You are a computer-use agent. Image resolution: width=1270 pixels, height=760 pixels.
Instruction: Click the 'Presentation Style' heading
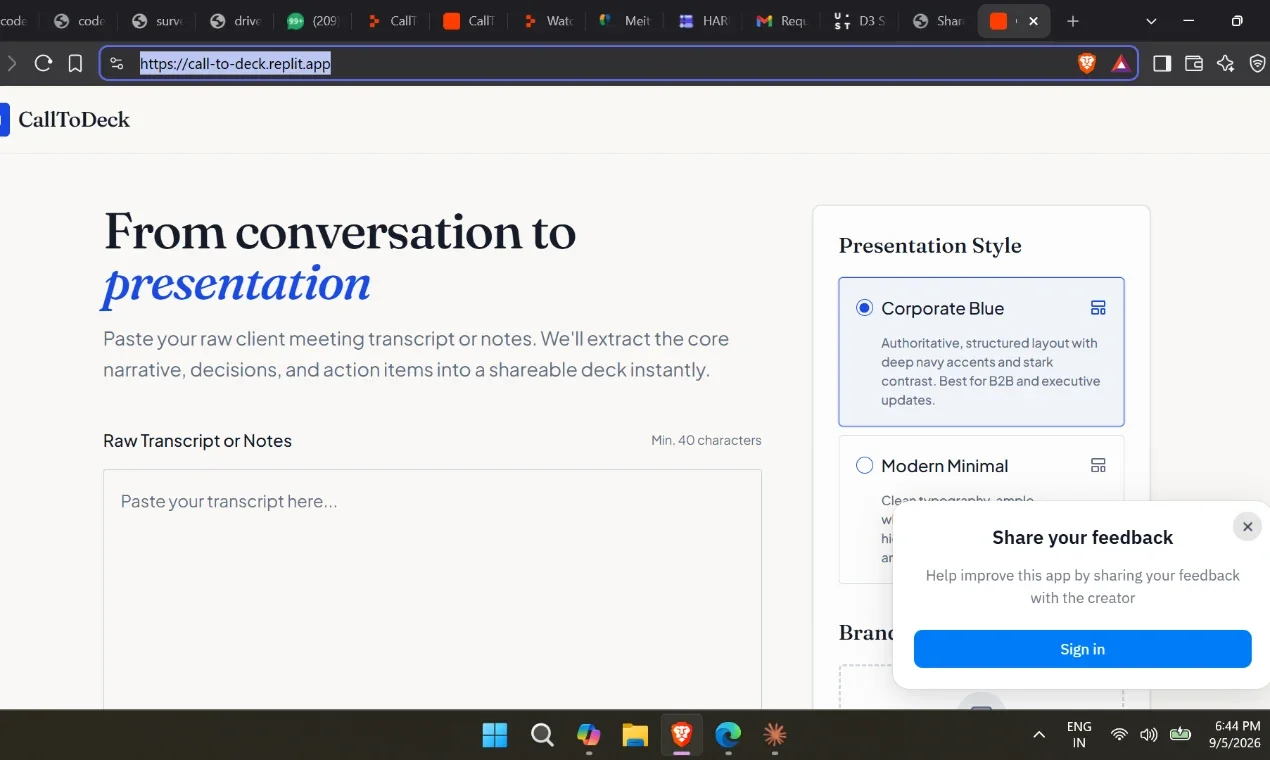point(930,246)
